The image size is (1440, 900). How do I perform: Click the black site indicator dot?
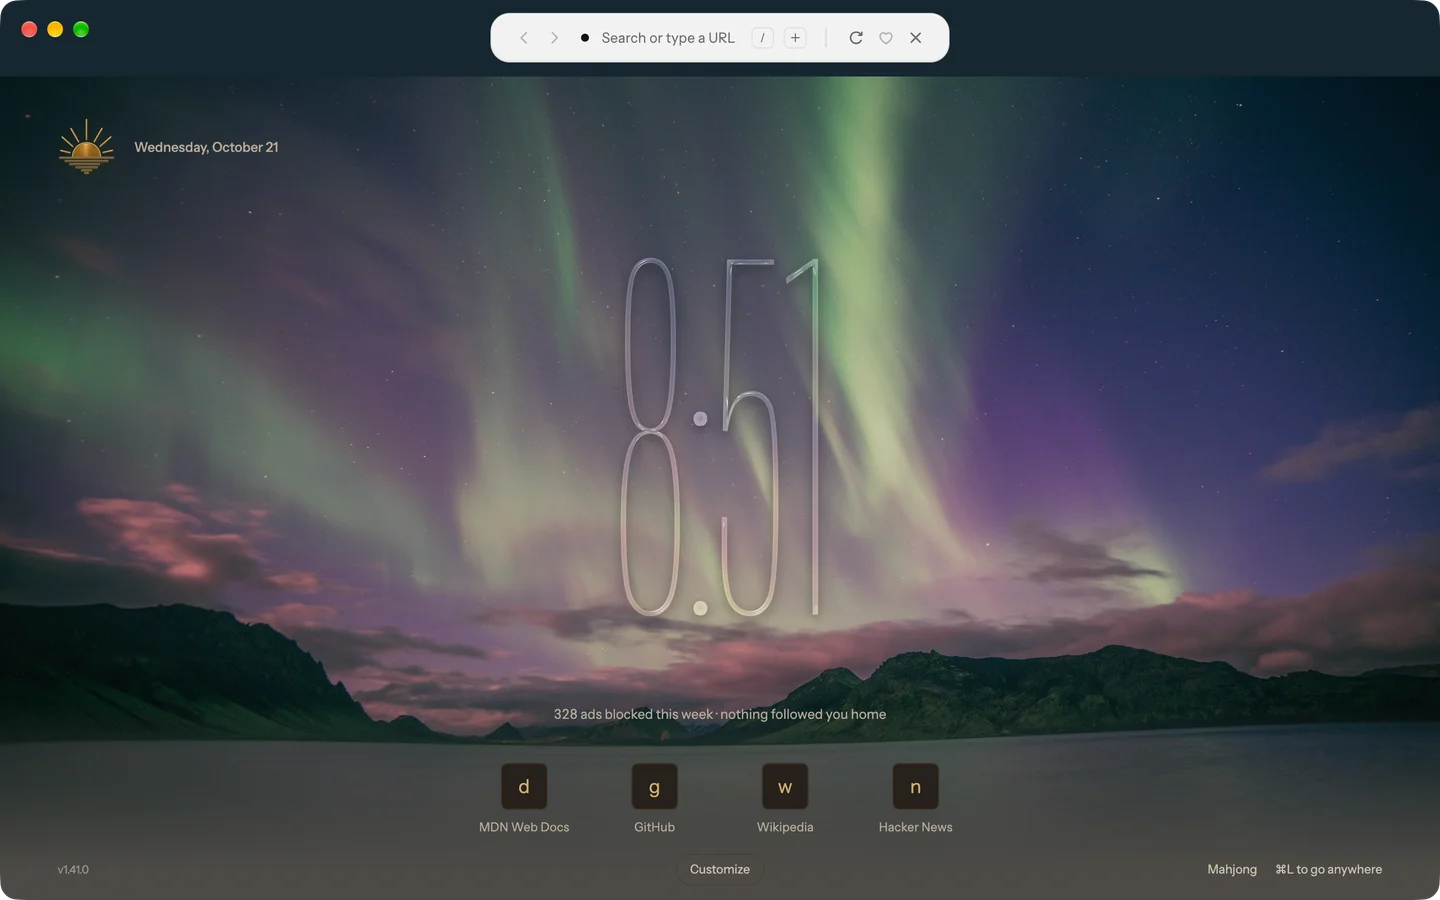coord(585,38)
